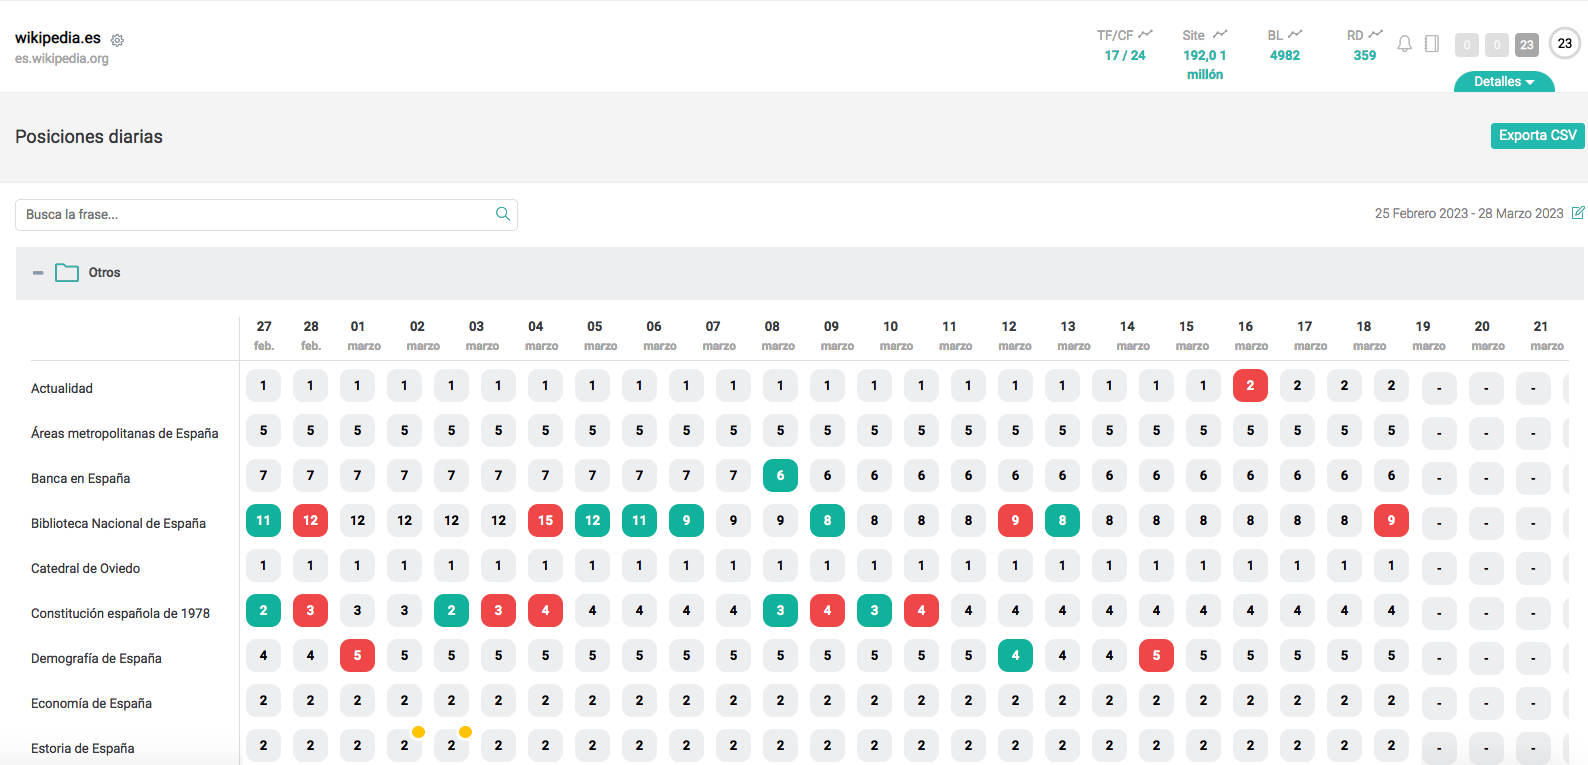
Task: Open settings gear next to wikipedia.es
Action: point(117,40)
